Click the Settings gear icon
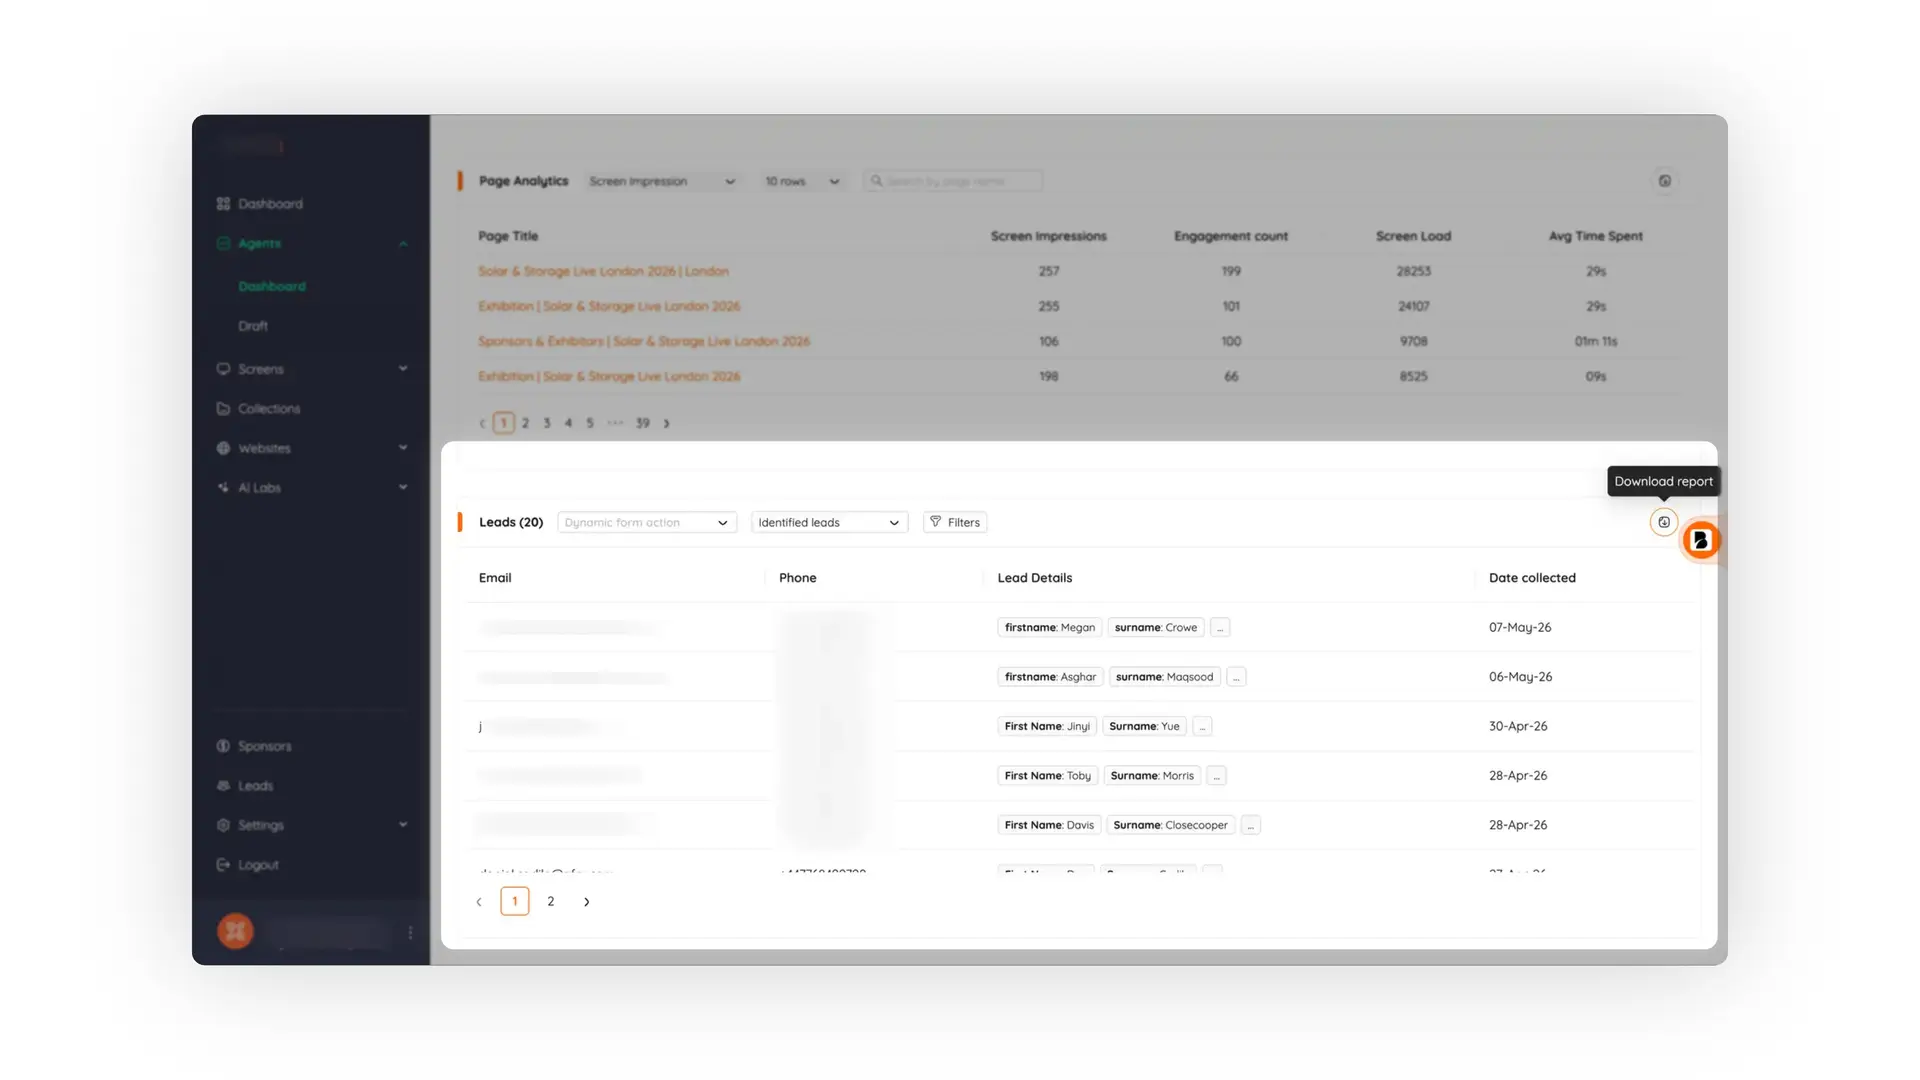The height and width of the screenshot is (1080, 1920). (x=223, y=825)
